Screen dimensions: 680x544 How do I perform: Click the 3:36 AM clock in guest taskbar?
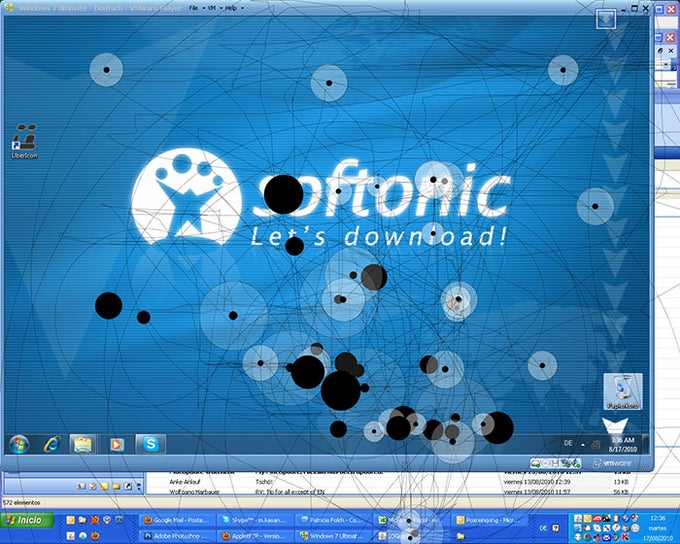622,444
